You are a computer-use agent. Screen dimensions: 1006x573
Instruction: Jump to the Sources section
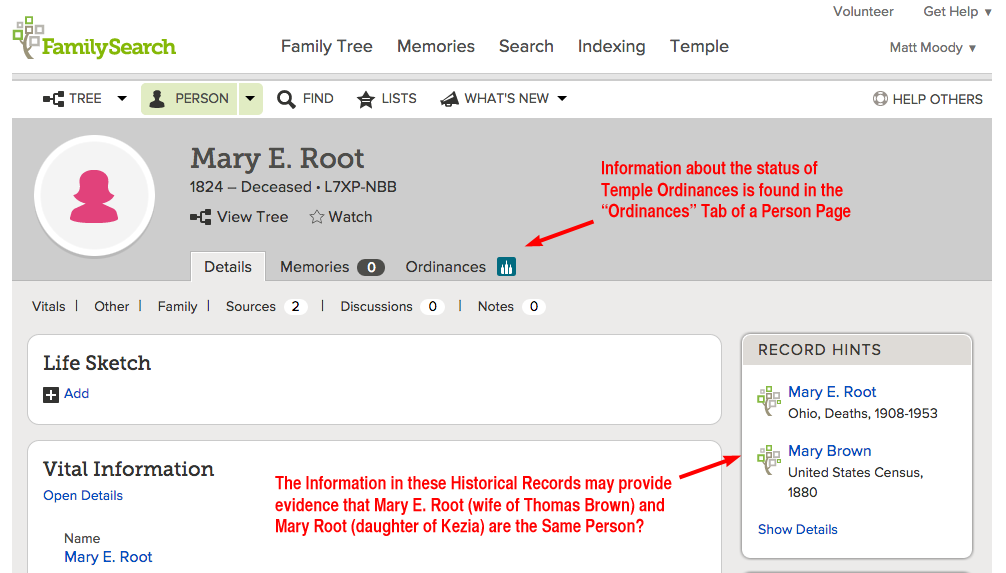pos(250,307)
